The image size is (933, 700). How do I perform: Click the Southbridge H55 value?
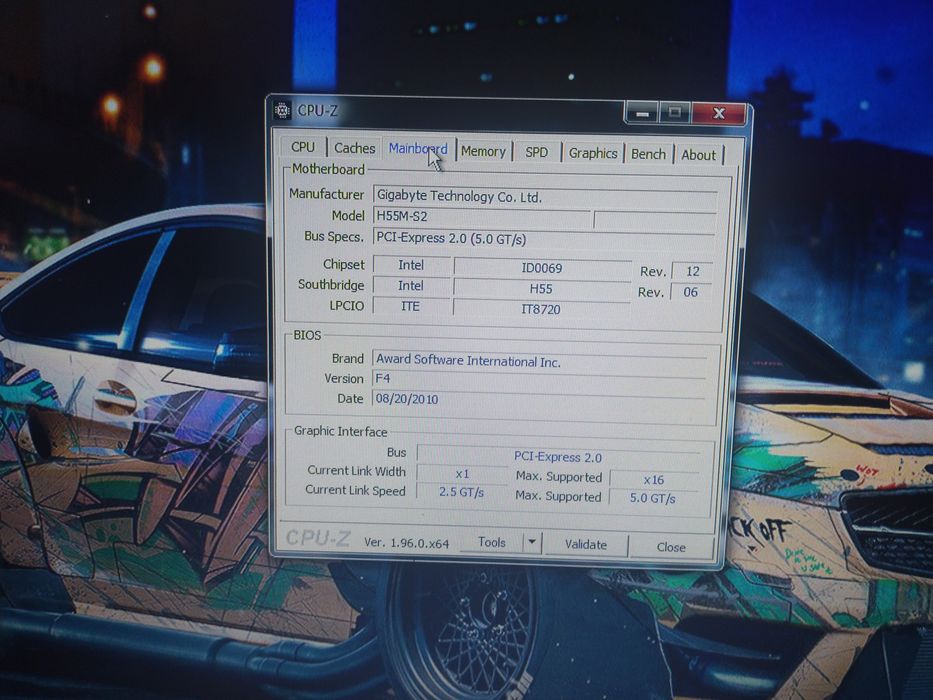tap(541, 289)
